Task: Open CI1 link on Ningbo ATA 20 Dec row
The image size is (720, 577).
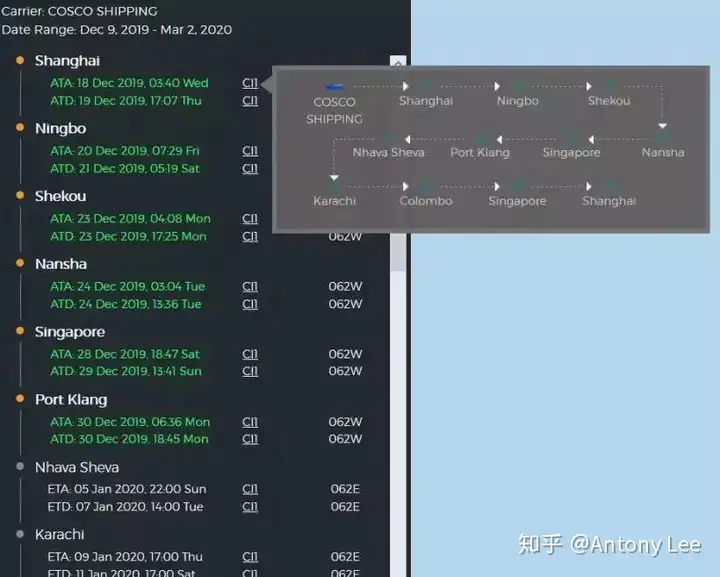Action: [250, 151]
